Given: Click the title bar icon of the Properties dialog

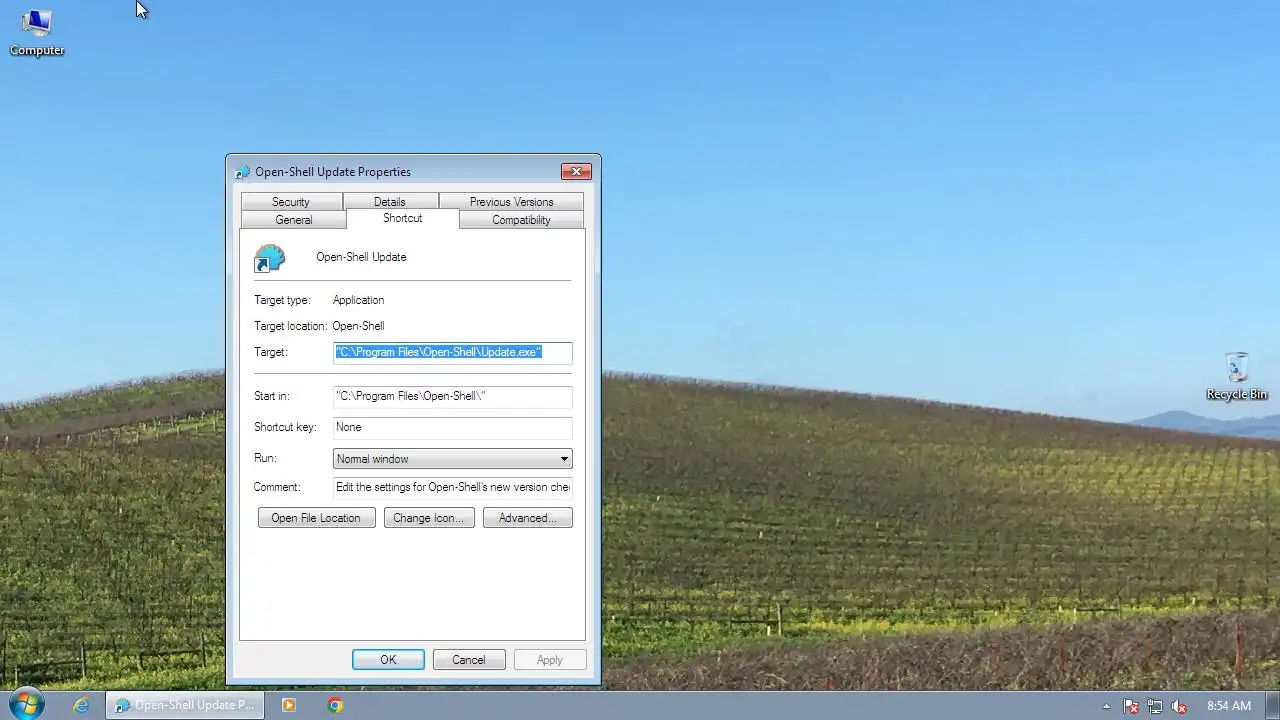Looking at the screenshot, I should coord(242,172).
